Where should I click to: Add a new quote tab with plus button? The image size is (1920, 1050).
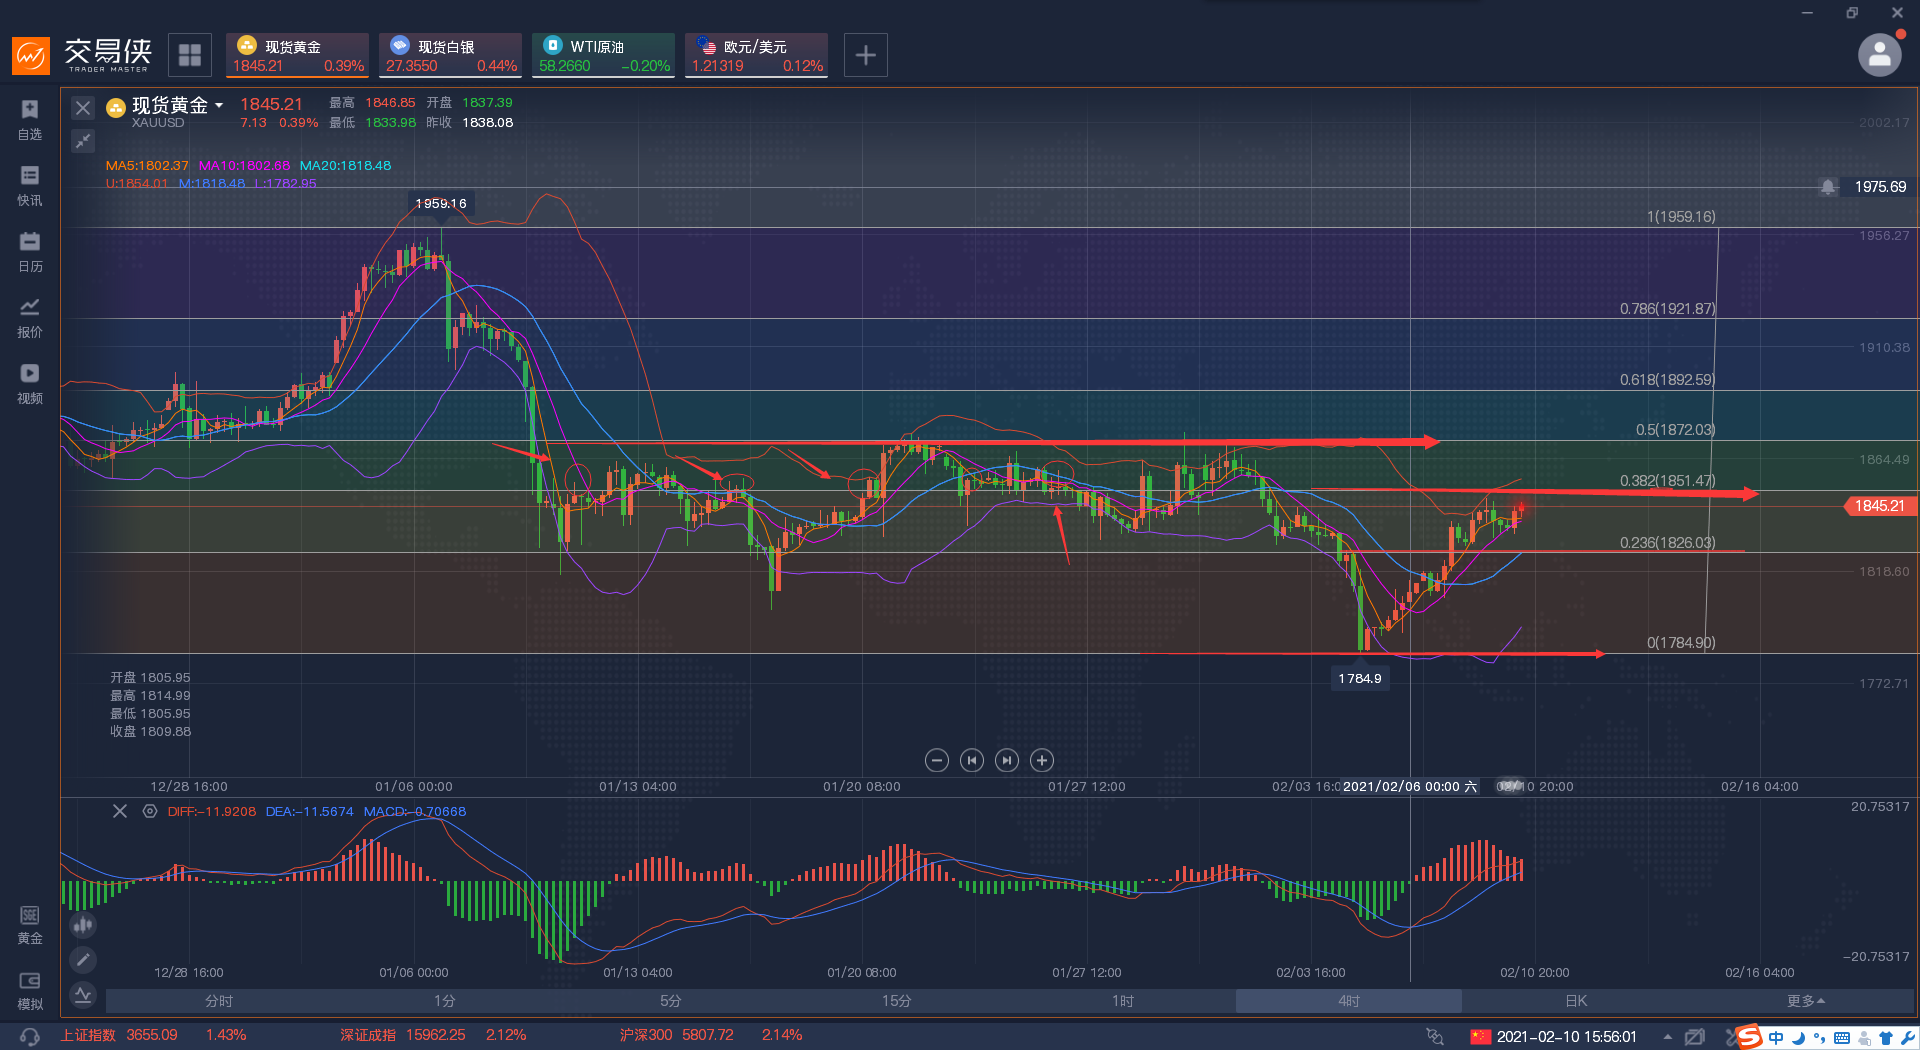coord(866,55)
